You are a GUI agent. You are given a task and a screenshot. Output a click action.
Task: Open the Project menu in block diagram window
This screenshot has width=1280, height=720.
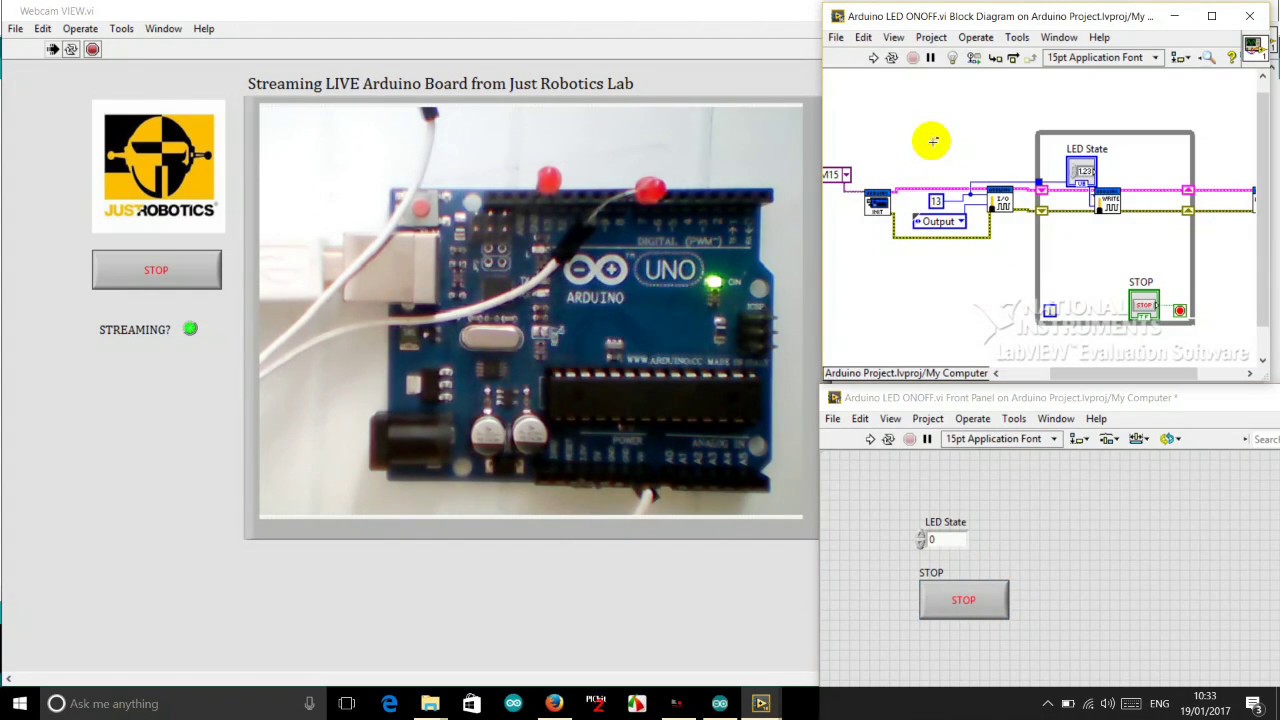pyautogui.click(x=931, y=38)
